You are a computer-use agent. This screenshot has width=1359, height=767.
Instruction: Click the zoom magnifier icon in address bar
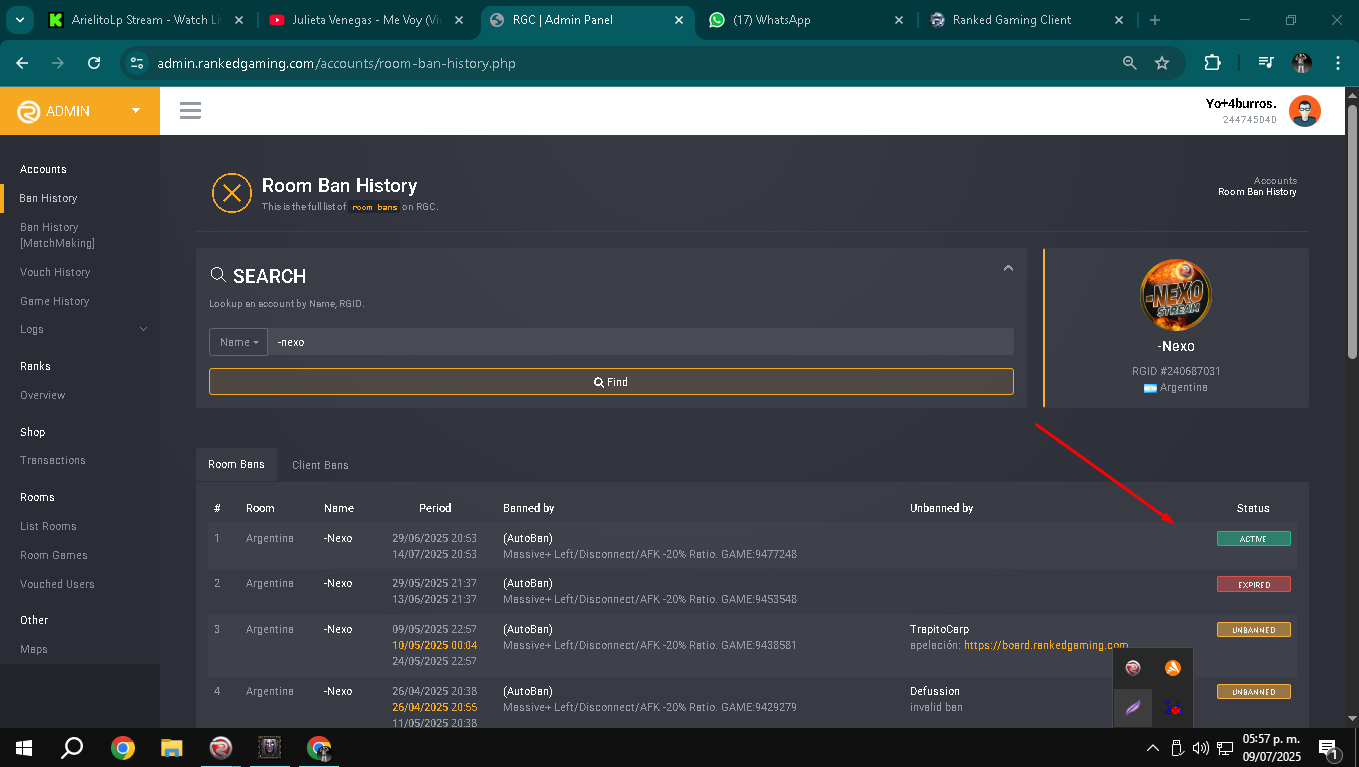coord(1130,63)
